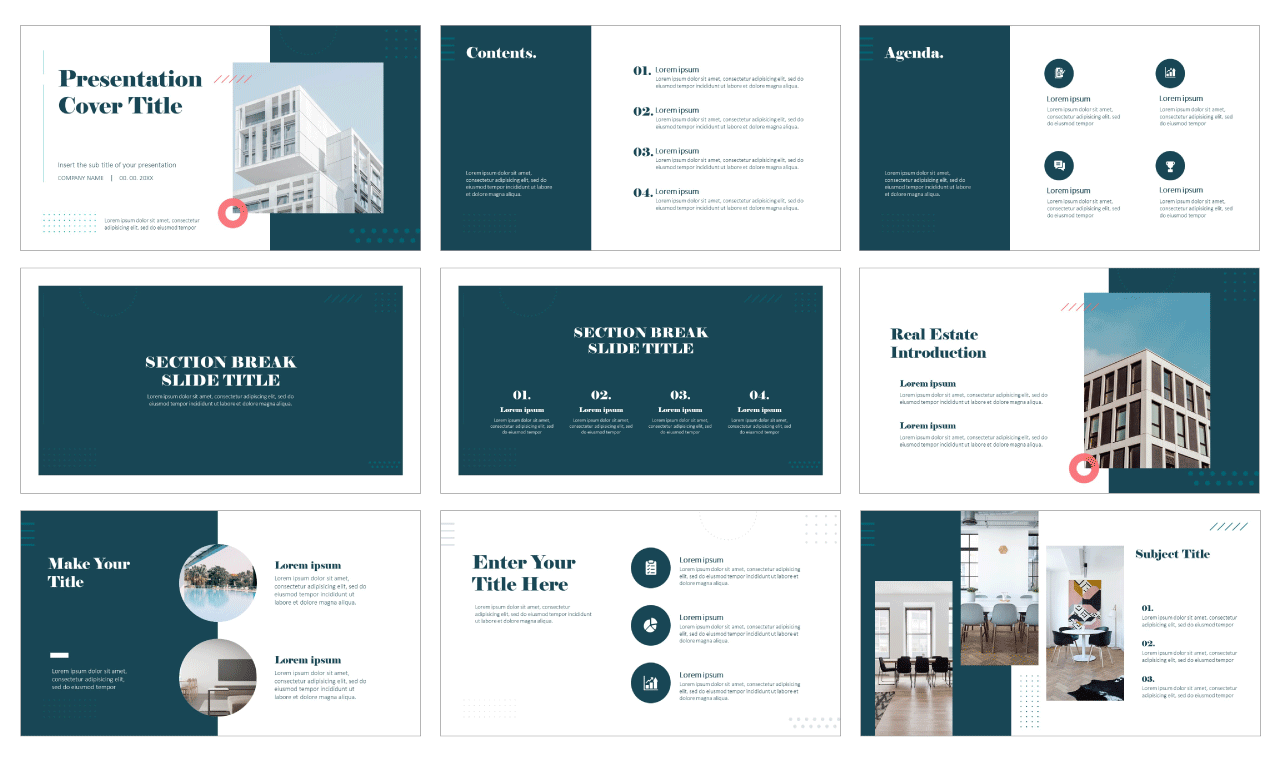Viewport: 1280px width, 760px height.
Task: Select 'Insert the sub title of your presentation' text
Action: coord(117,165)
